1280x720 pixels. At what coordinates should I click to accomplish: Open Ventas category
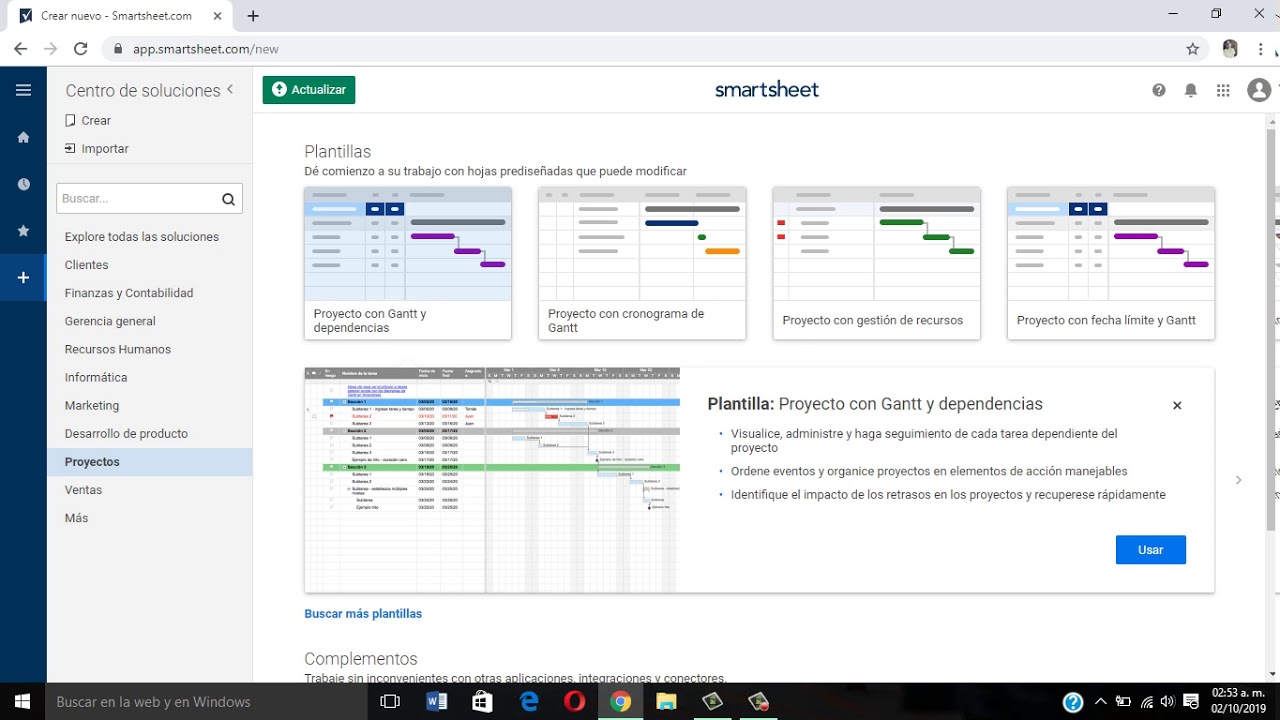[x=83, y=490]
